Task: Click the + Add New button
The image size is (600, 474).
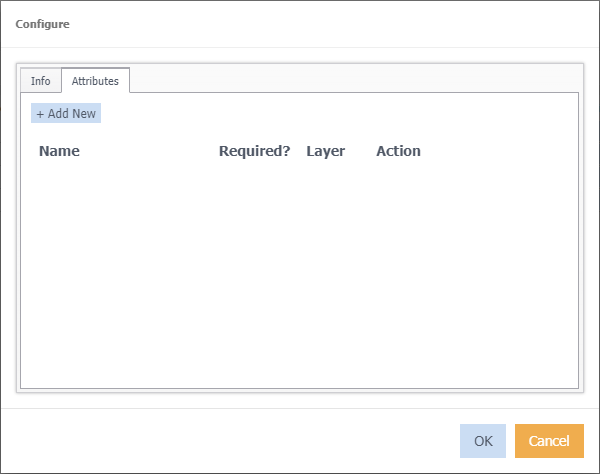Action: pos(66,114)
